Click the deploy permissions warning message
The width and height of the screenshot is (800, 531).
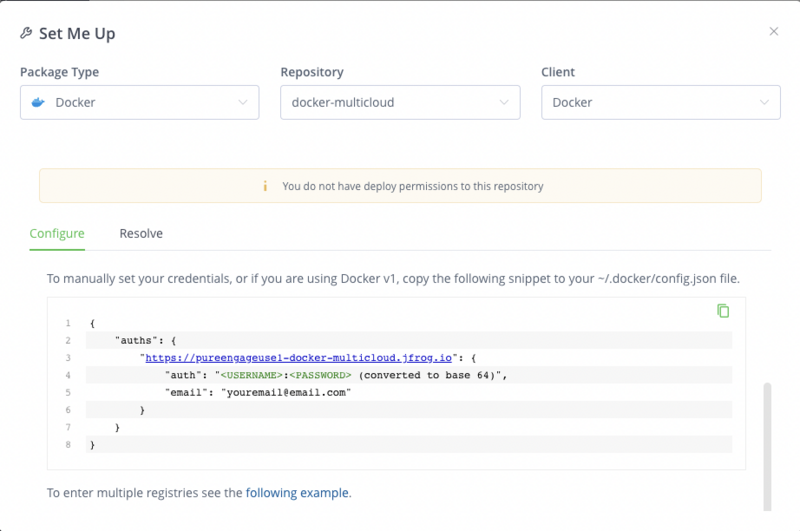(413, 186)
